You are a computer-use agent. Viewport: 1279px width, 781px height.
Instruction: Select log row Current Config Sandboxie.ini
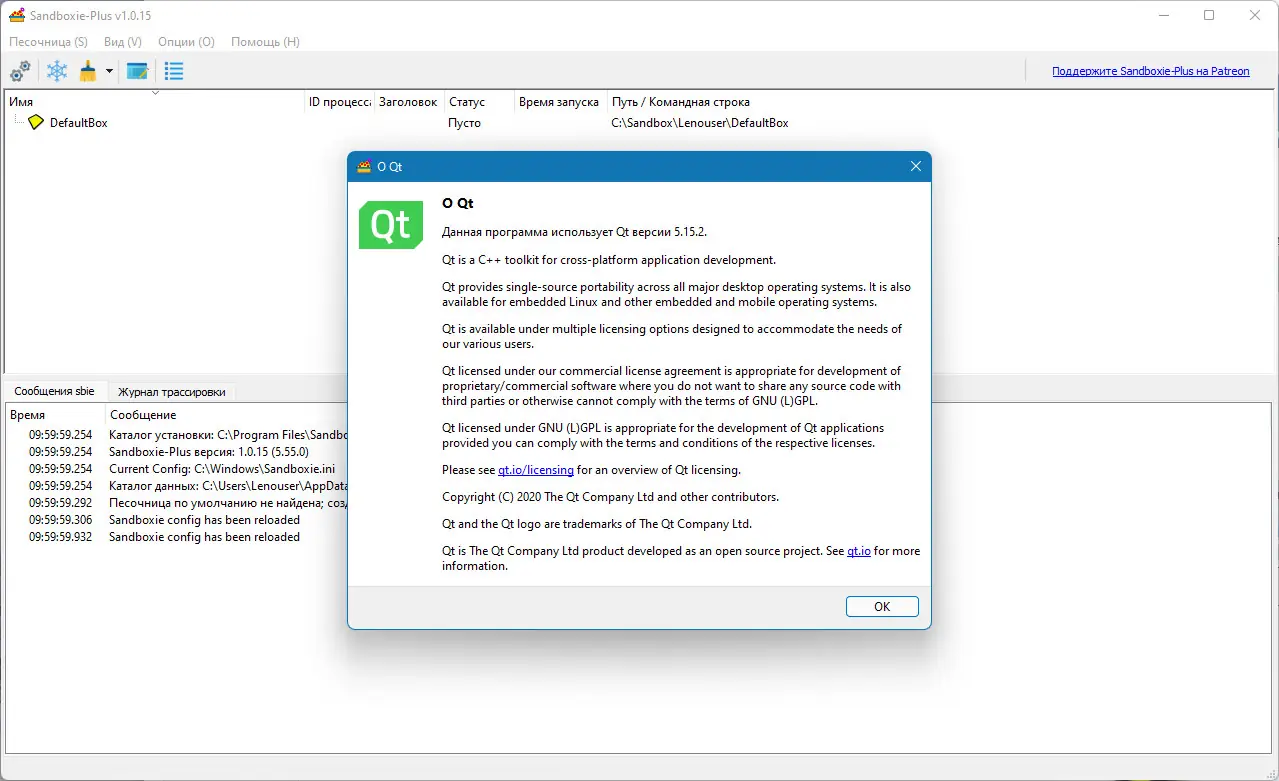pos(177,469)
